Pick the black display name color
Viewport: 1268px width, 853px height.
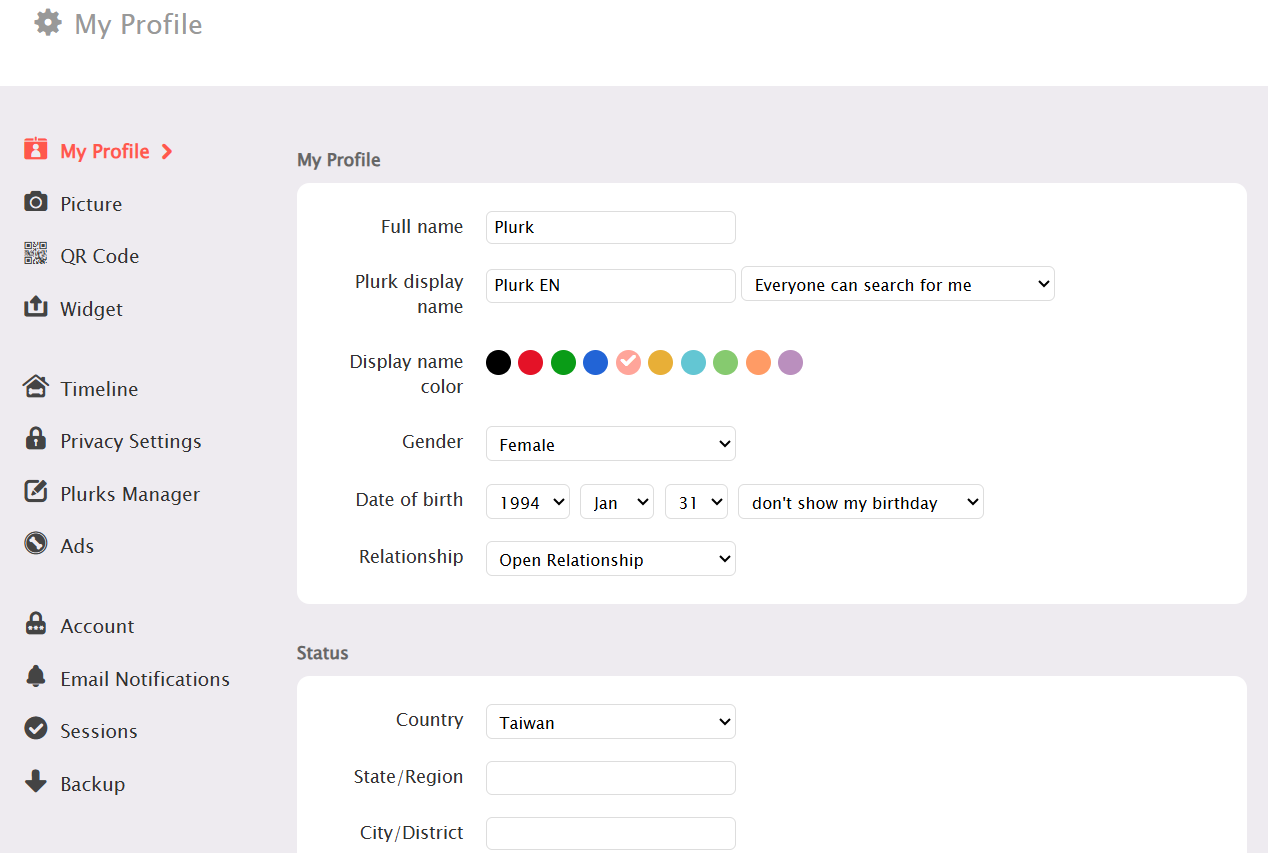click(x=498, y=362)
